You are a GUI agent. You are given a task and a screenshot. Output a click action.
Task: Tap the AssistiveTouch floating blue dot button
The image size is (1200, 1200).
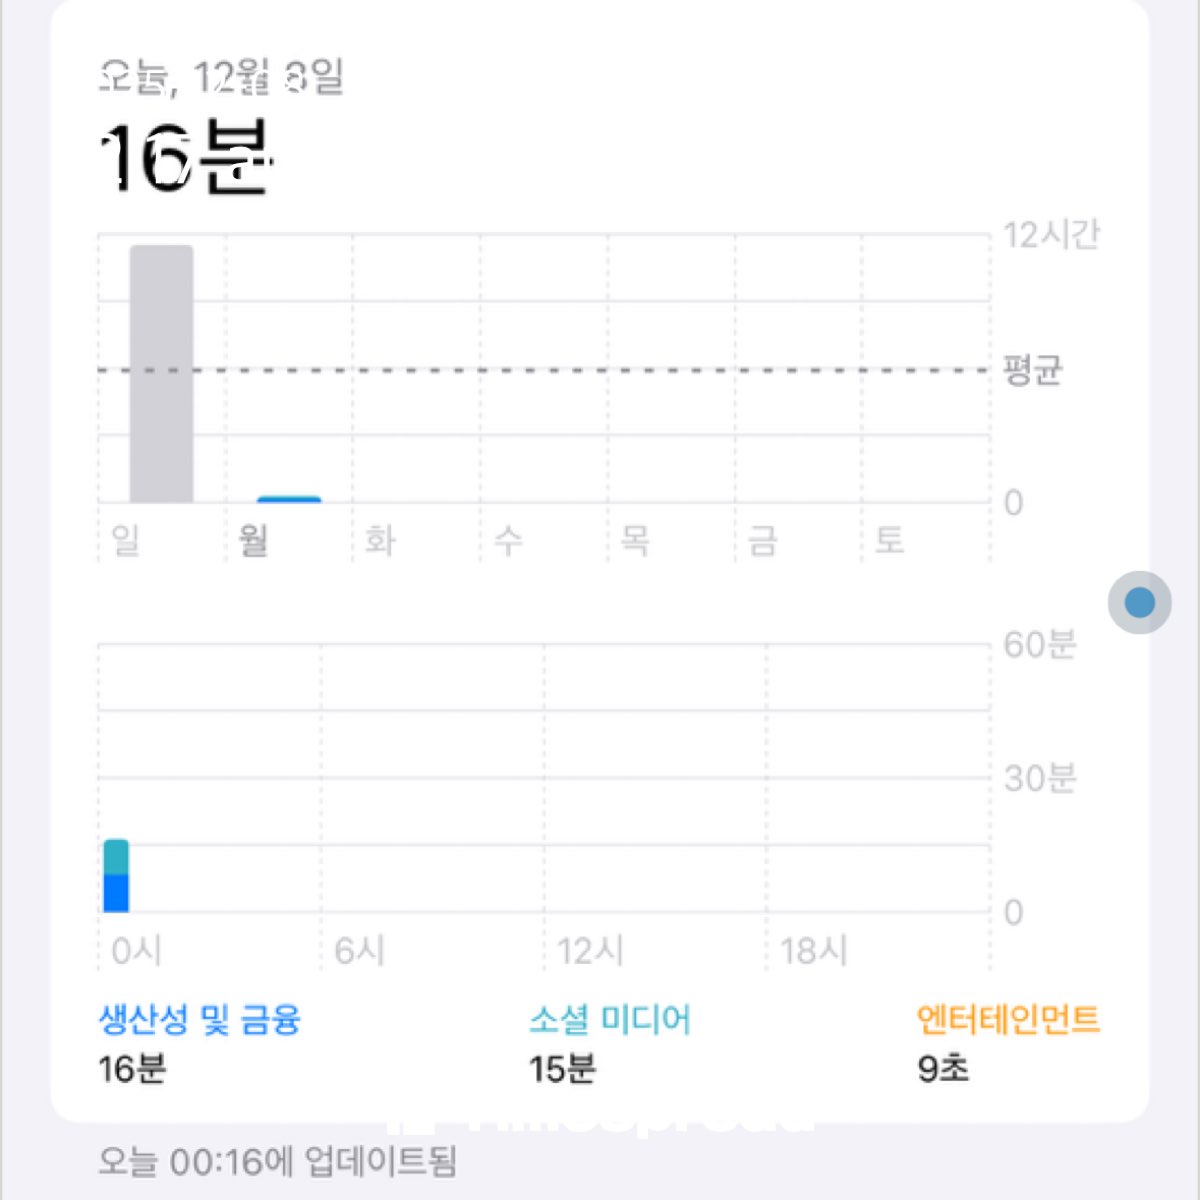(1139, 602)
